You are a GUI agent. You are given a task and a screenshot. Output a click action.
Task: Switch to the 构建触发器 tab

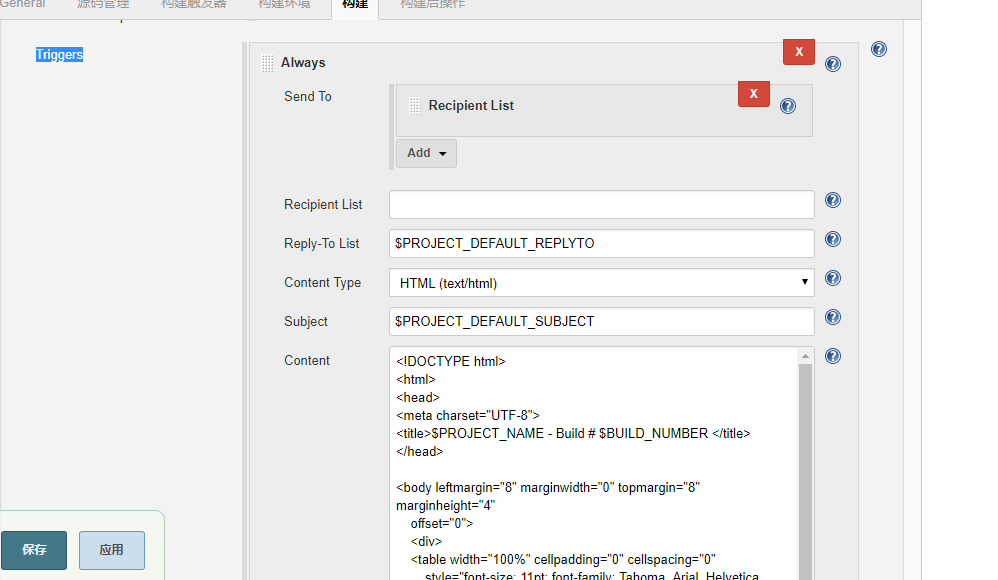[x=193, y=4]
